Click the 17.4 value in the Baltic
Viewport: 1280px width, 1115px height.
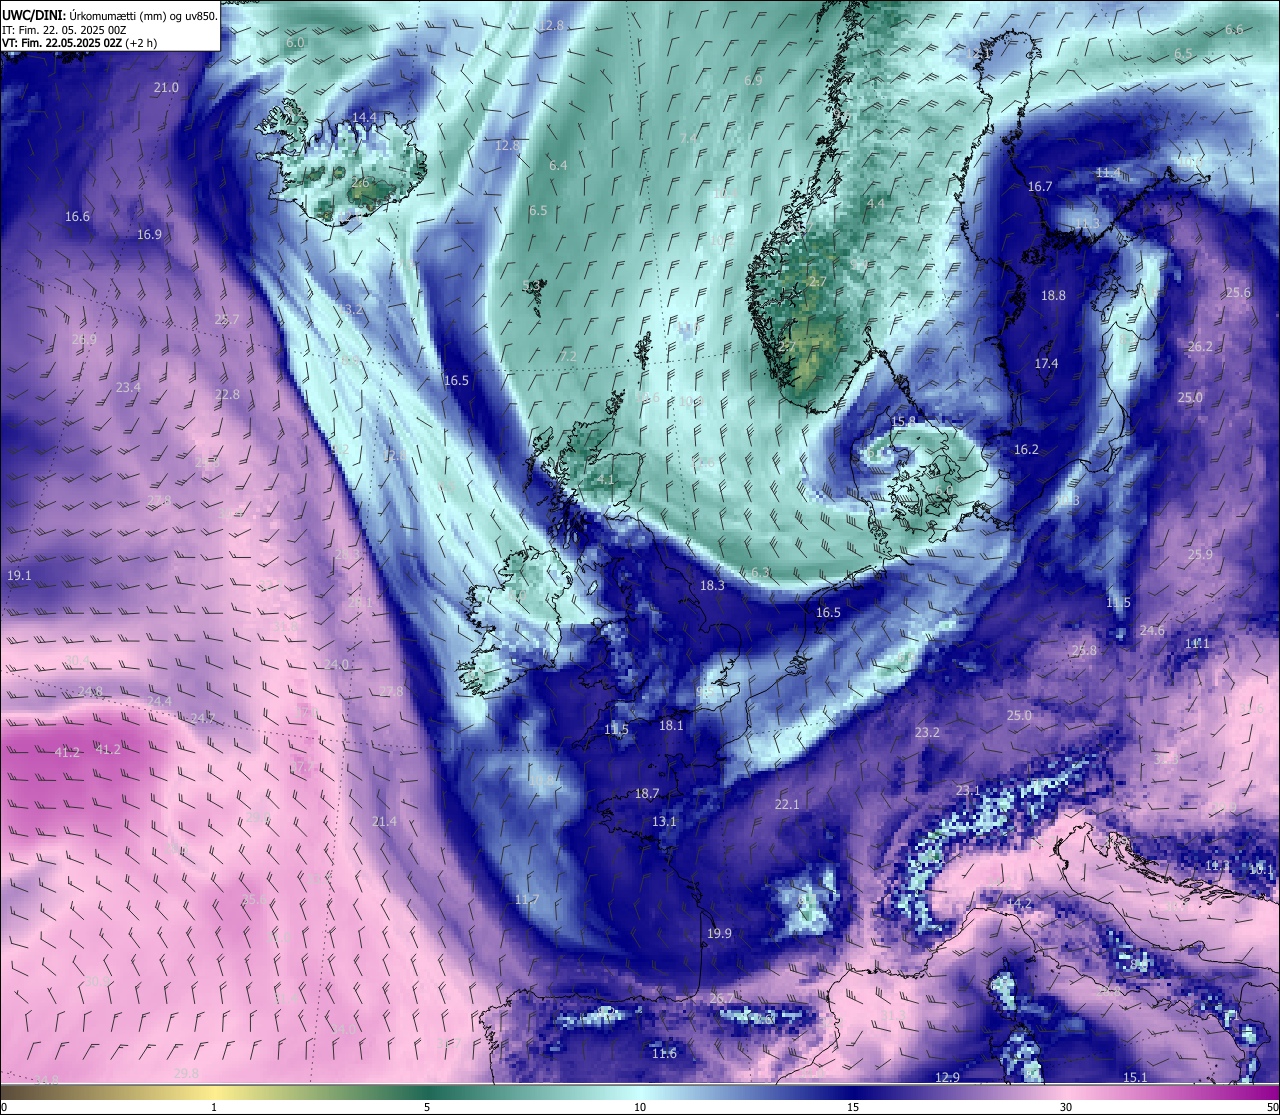(x=1046, y=364)
